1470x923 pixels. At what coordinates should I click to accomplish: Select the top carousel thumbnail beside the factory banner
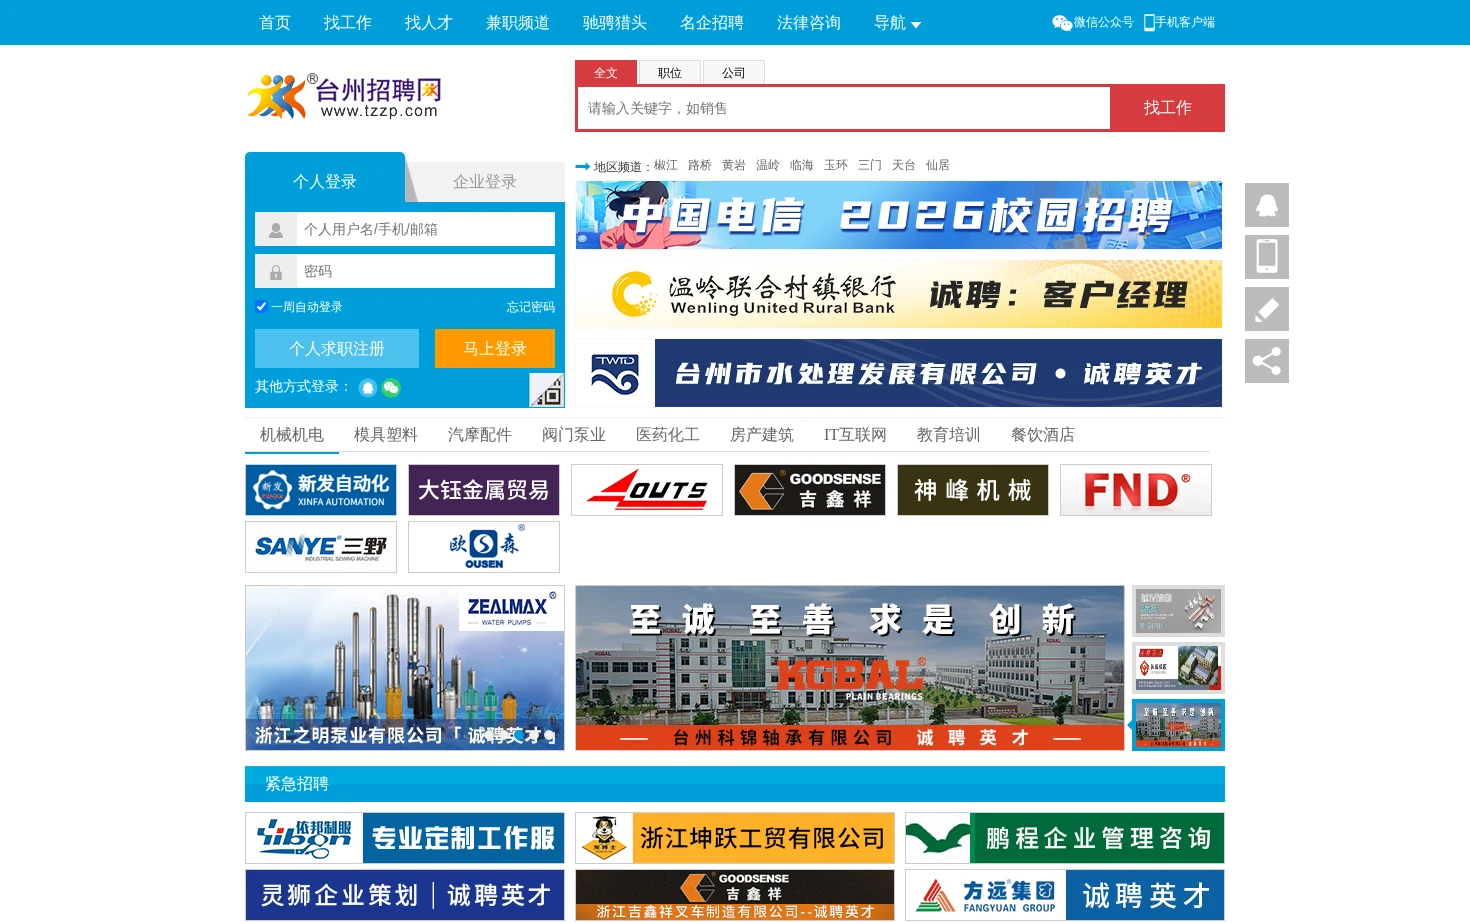click(1178, 611)
